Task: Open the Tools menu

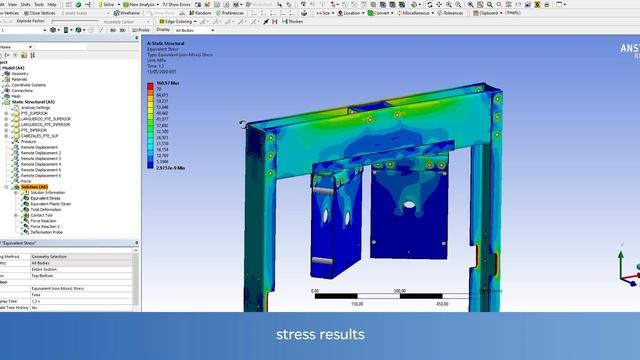Action: [39, 4]
